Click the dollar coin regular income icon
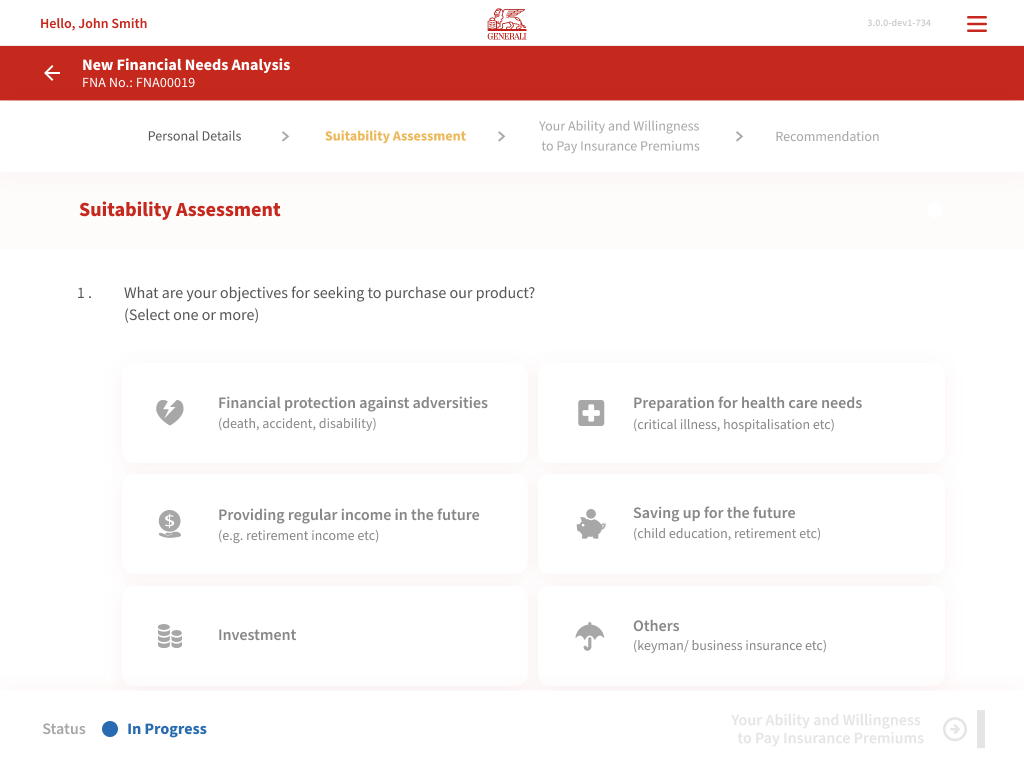This screenshot has height=768, width=1024. (170, 524)
